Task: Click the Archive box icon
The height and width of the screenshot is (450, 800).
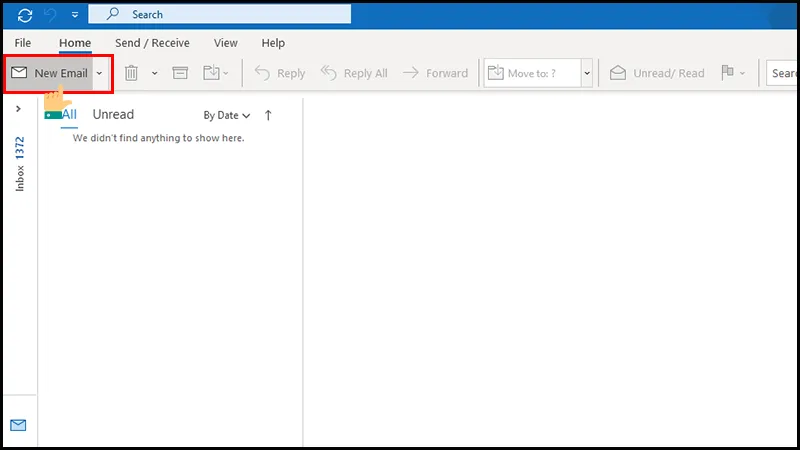Action: tap(180, 73)
